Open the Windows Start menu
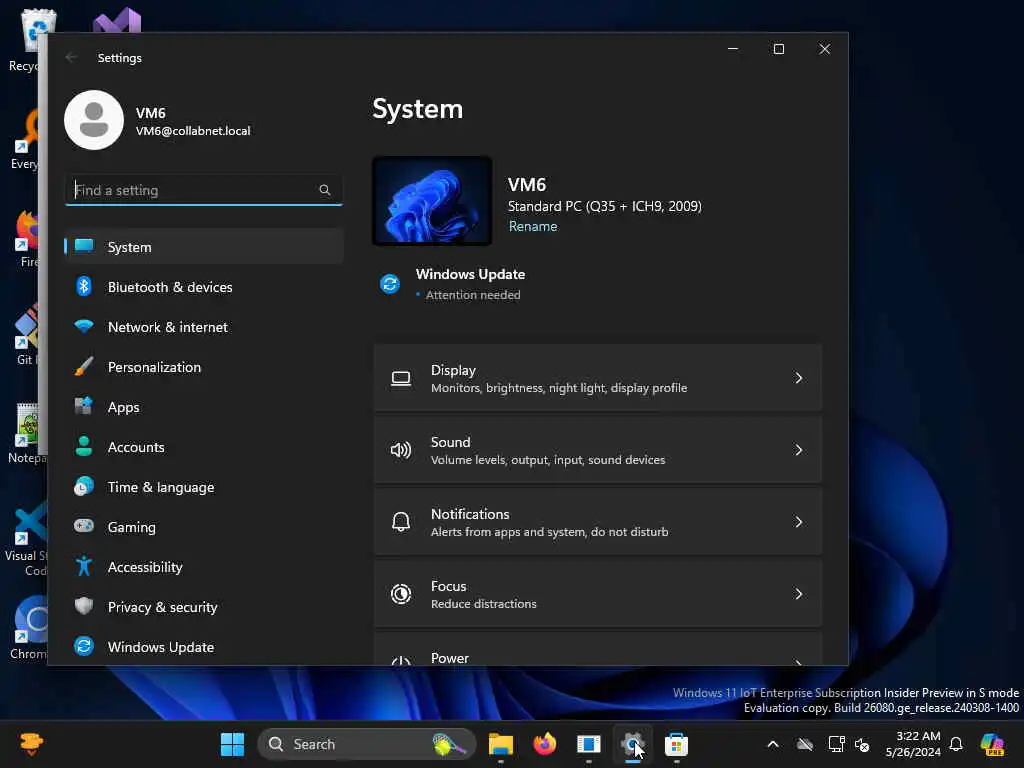The image size is (1024, 768). (232, 744)
